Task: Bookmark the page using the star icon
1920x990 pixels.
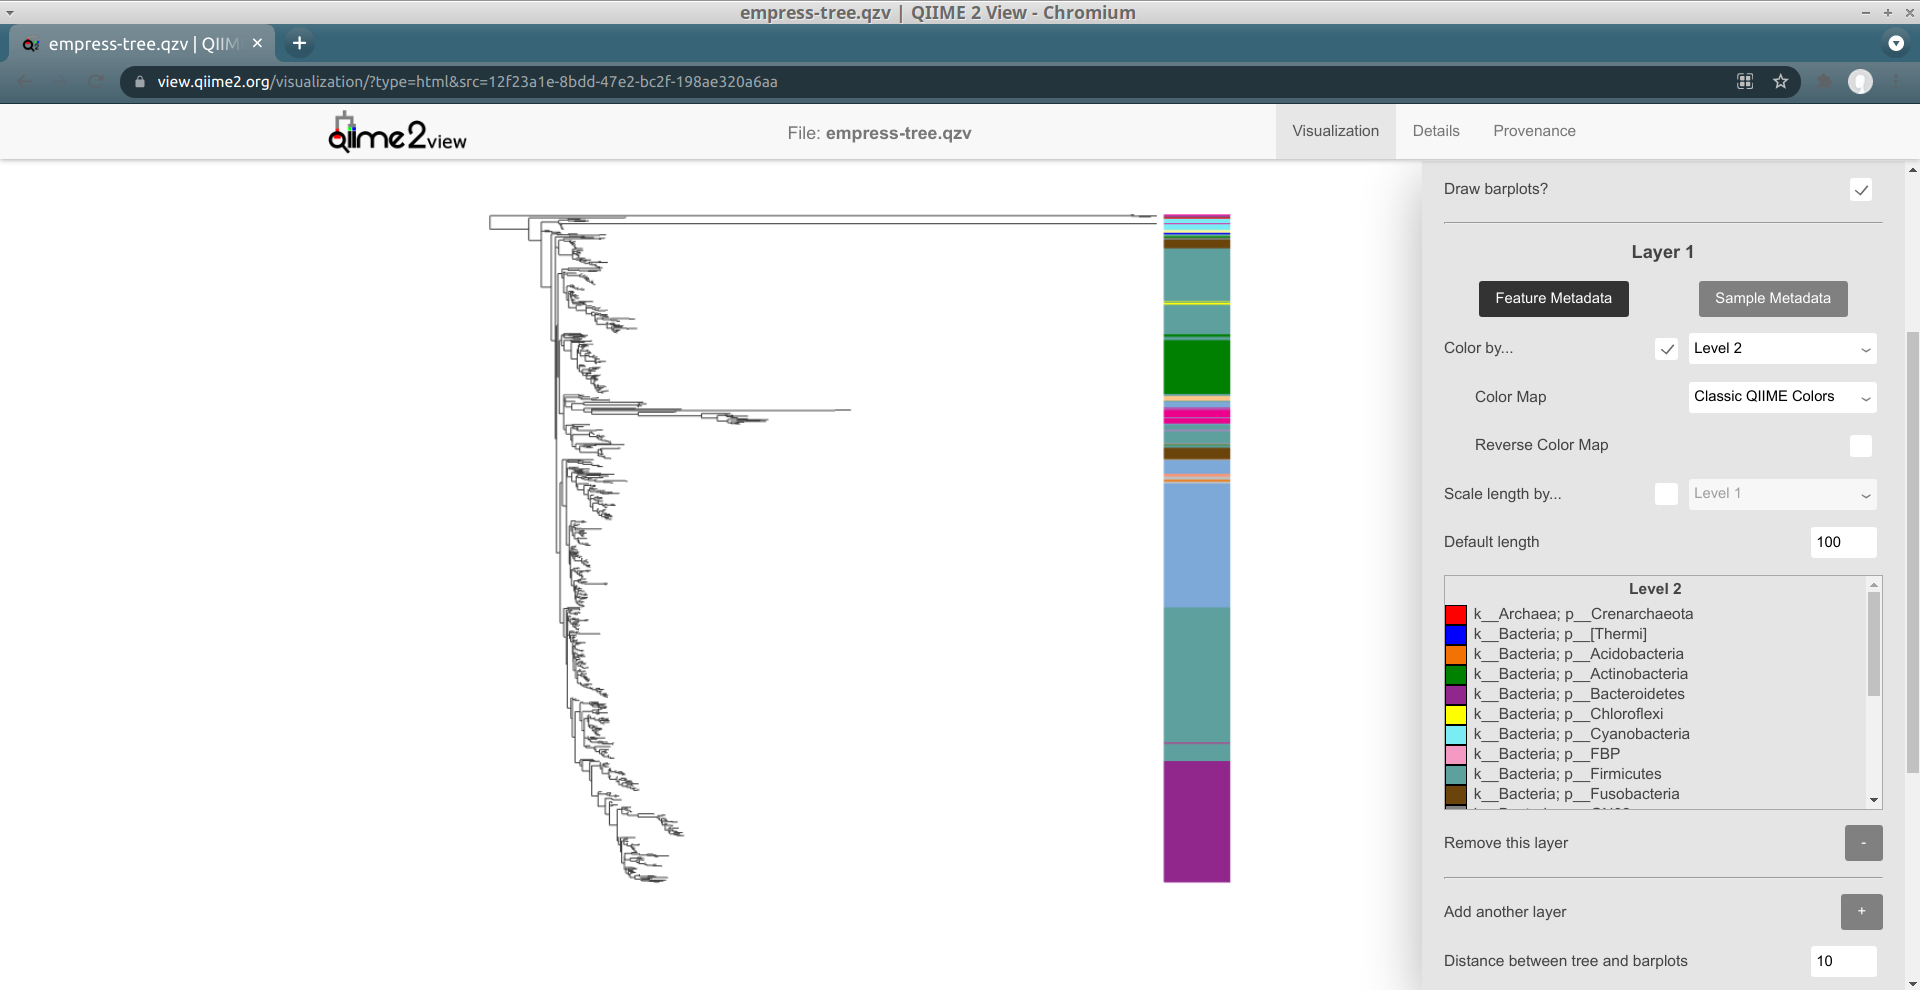Action: [1781, 81]
